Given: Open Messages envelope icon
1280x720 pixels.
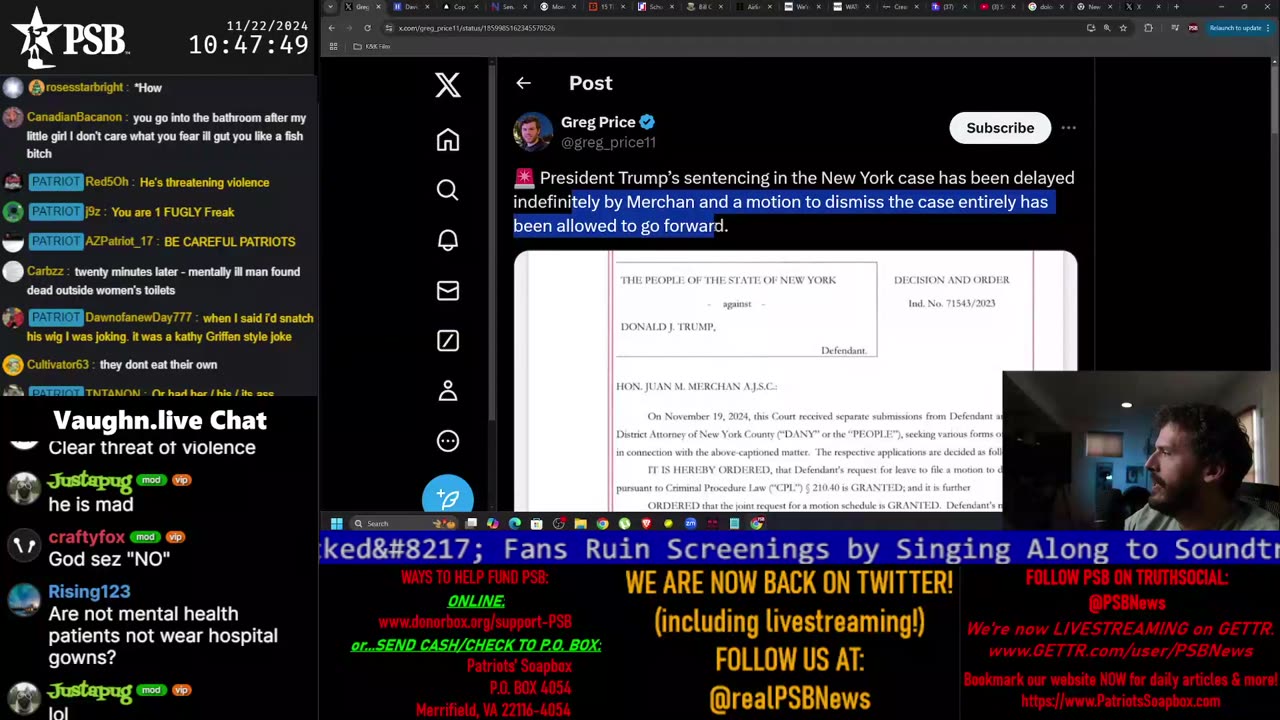Looking at the screenshot, I should click(447, 290).
